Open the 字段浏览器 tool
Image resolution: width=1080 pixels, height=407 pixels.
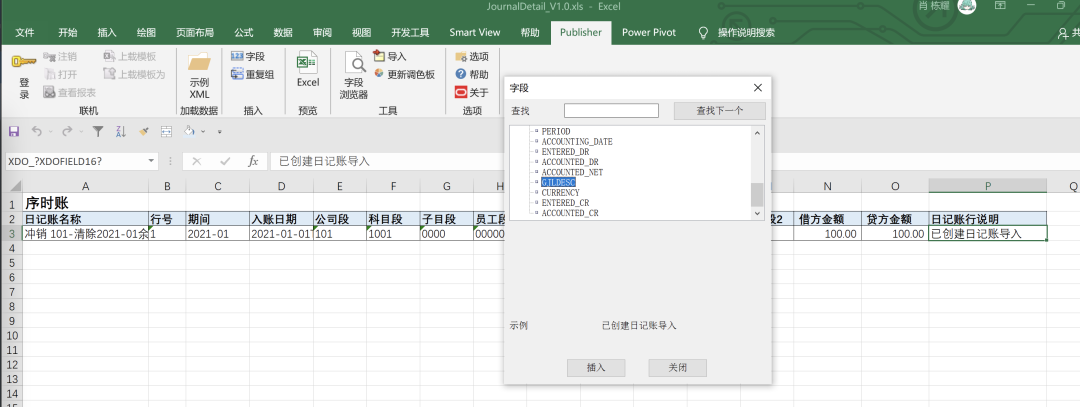(354, 76)
